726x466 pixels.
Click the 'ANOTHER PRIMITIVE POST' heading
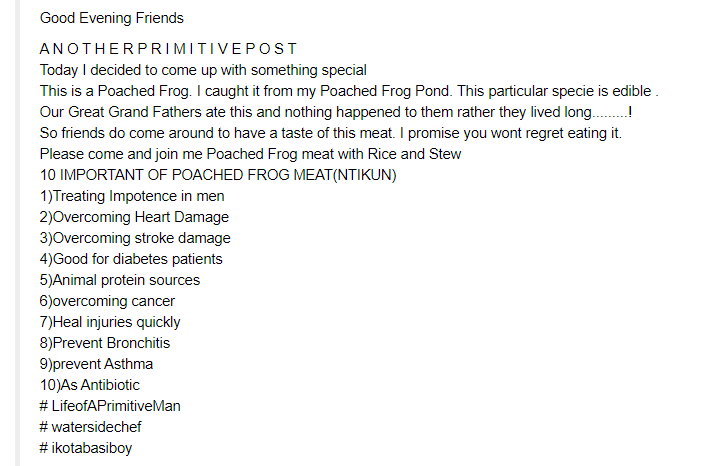coord(168,49)
